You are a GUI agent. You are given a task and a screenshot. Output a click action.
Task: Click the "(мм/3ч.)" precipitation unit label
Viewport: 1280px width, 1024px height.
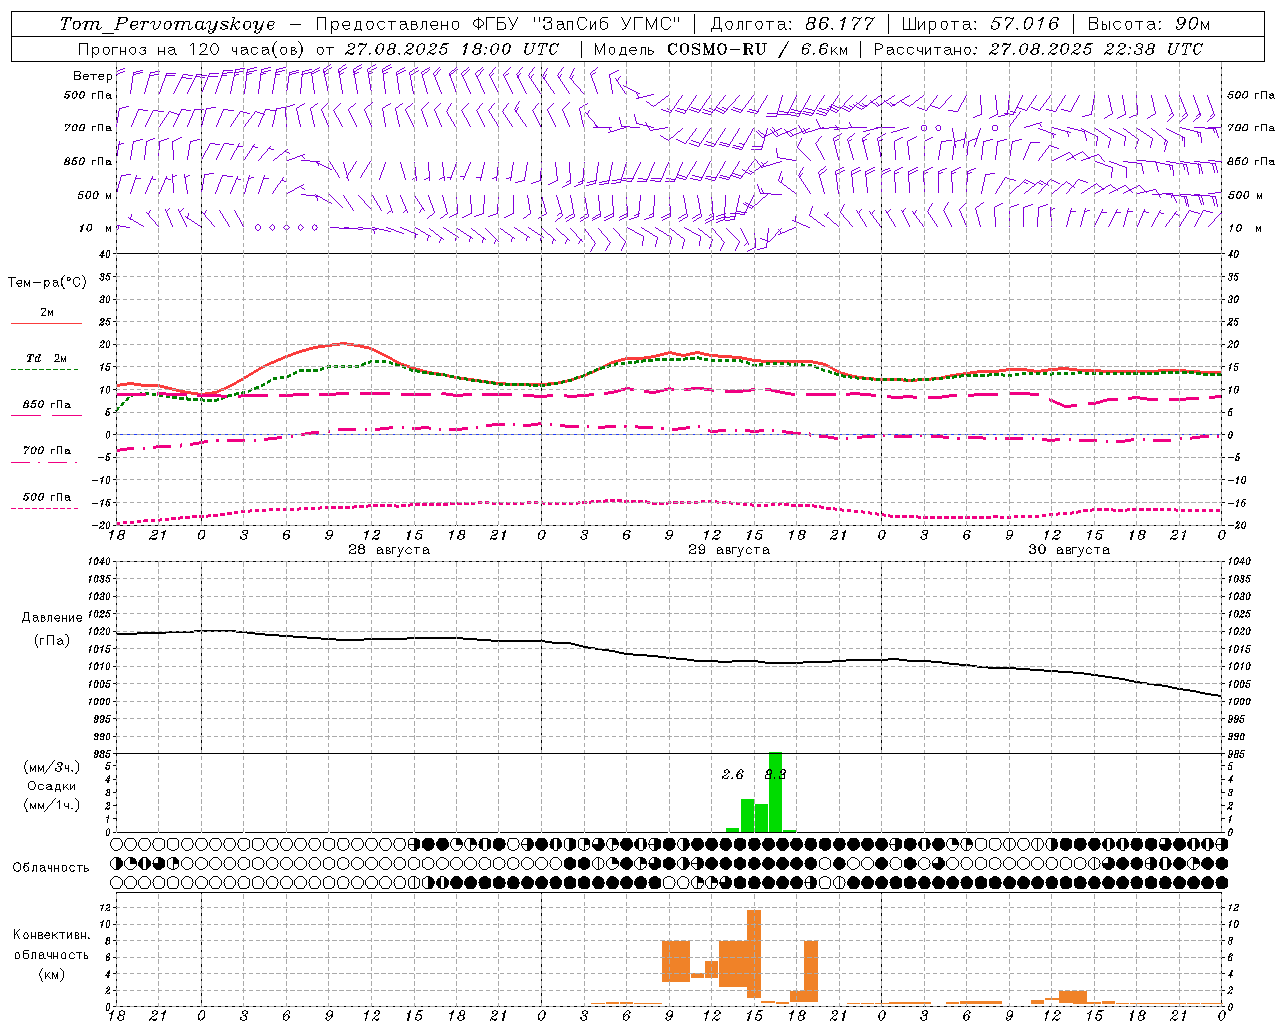(x=52, y=767)
